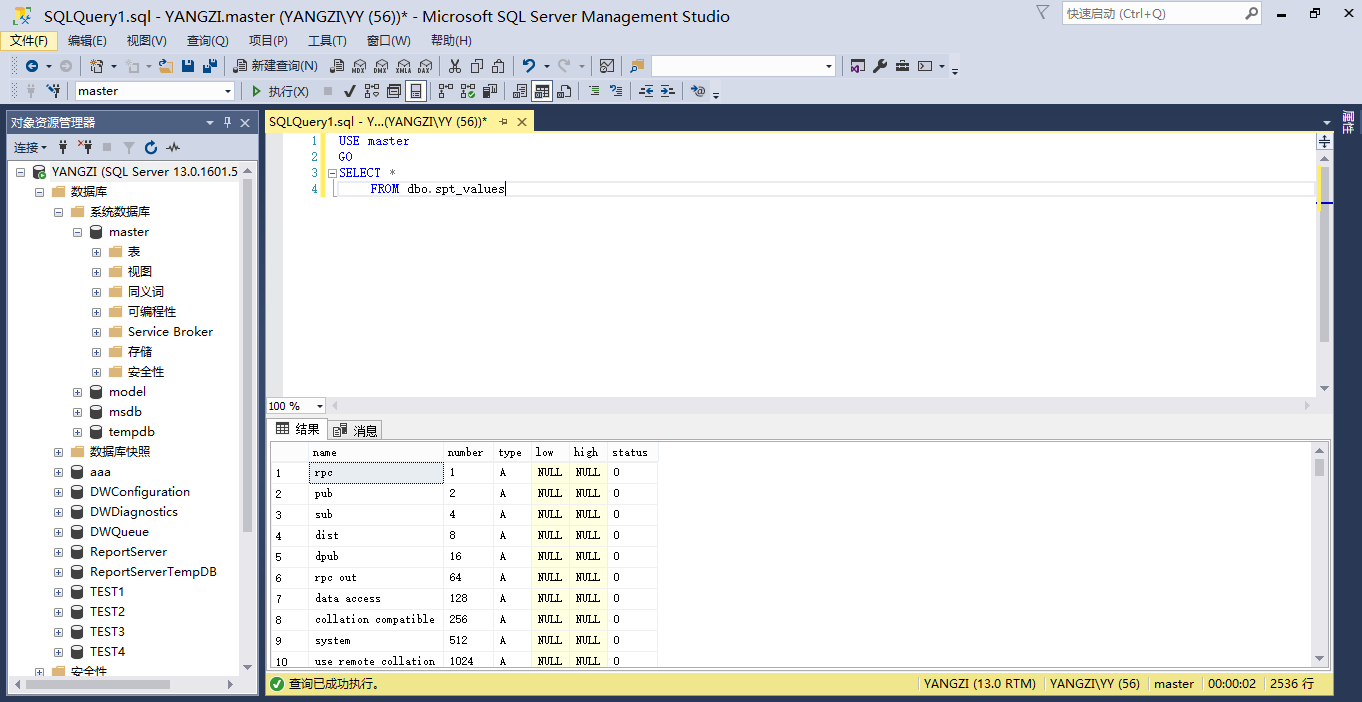The image size is (1362, 702).
Task: Open Activity Monitor icon in Object Explorer toolbar
Action: tap(172, 146)
